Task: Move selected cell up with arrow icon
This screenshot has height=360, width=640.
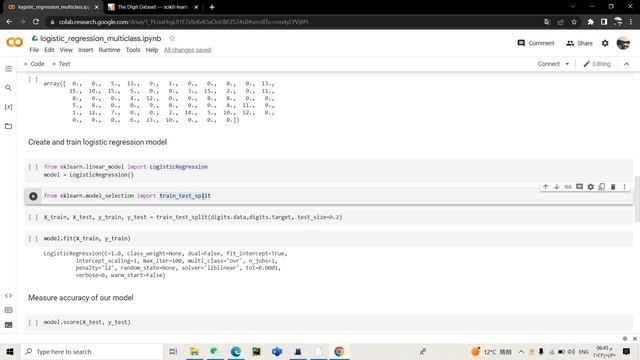Action: click(545, 187)
